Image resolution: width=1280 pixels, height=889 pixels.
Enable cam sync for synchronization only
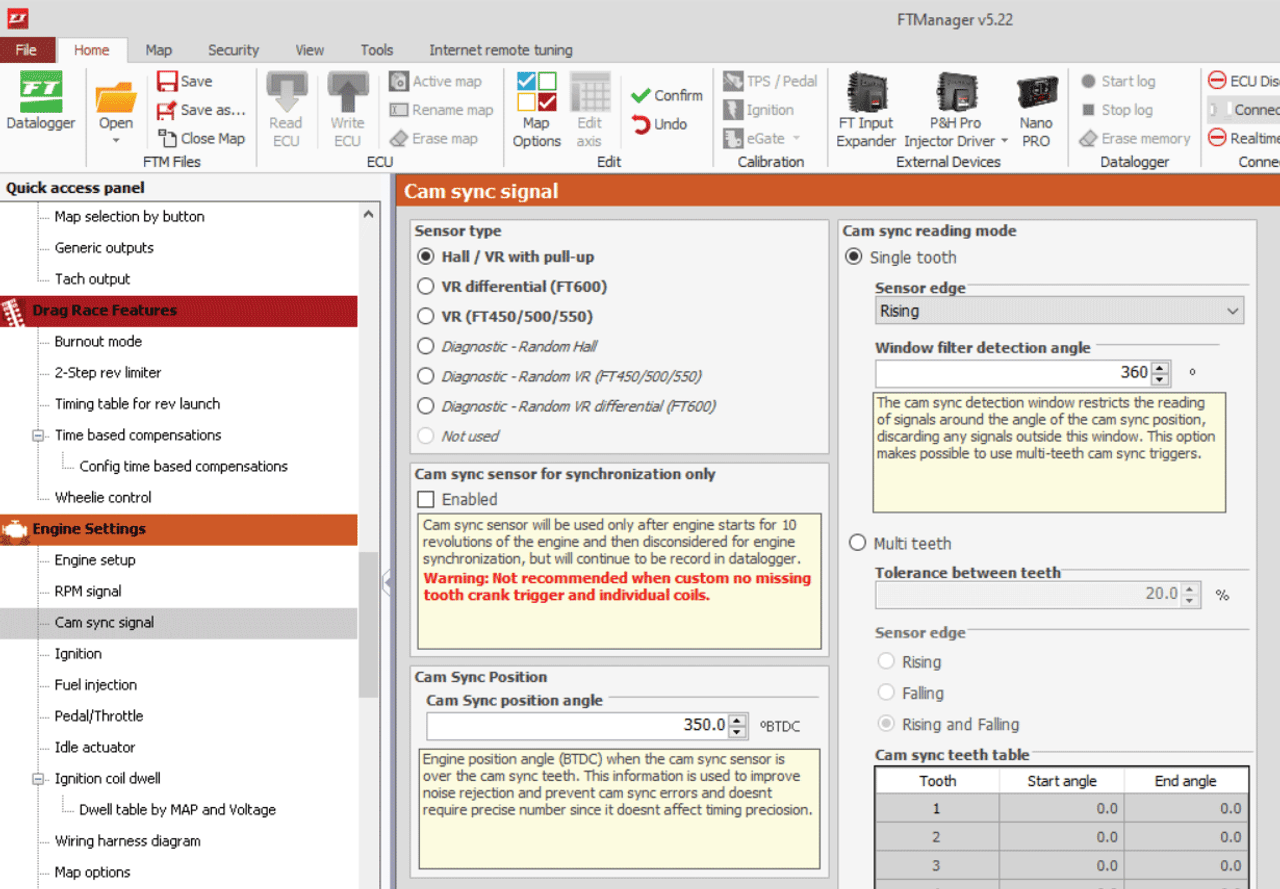[426, 499]
